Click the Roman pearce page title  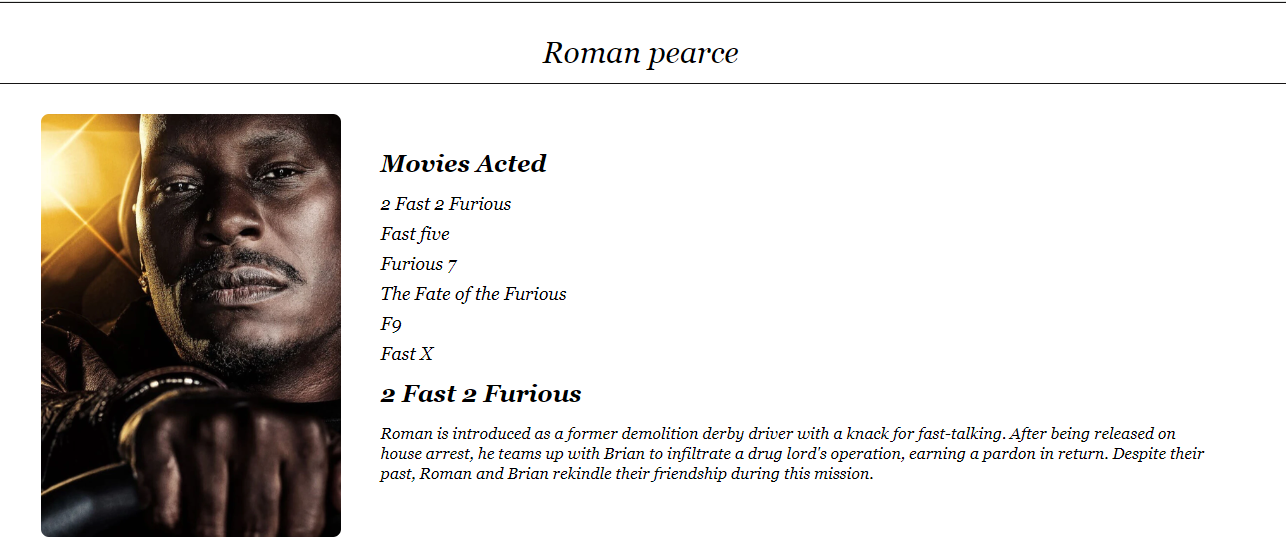pos(640,53)
